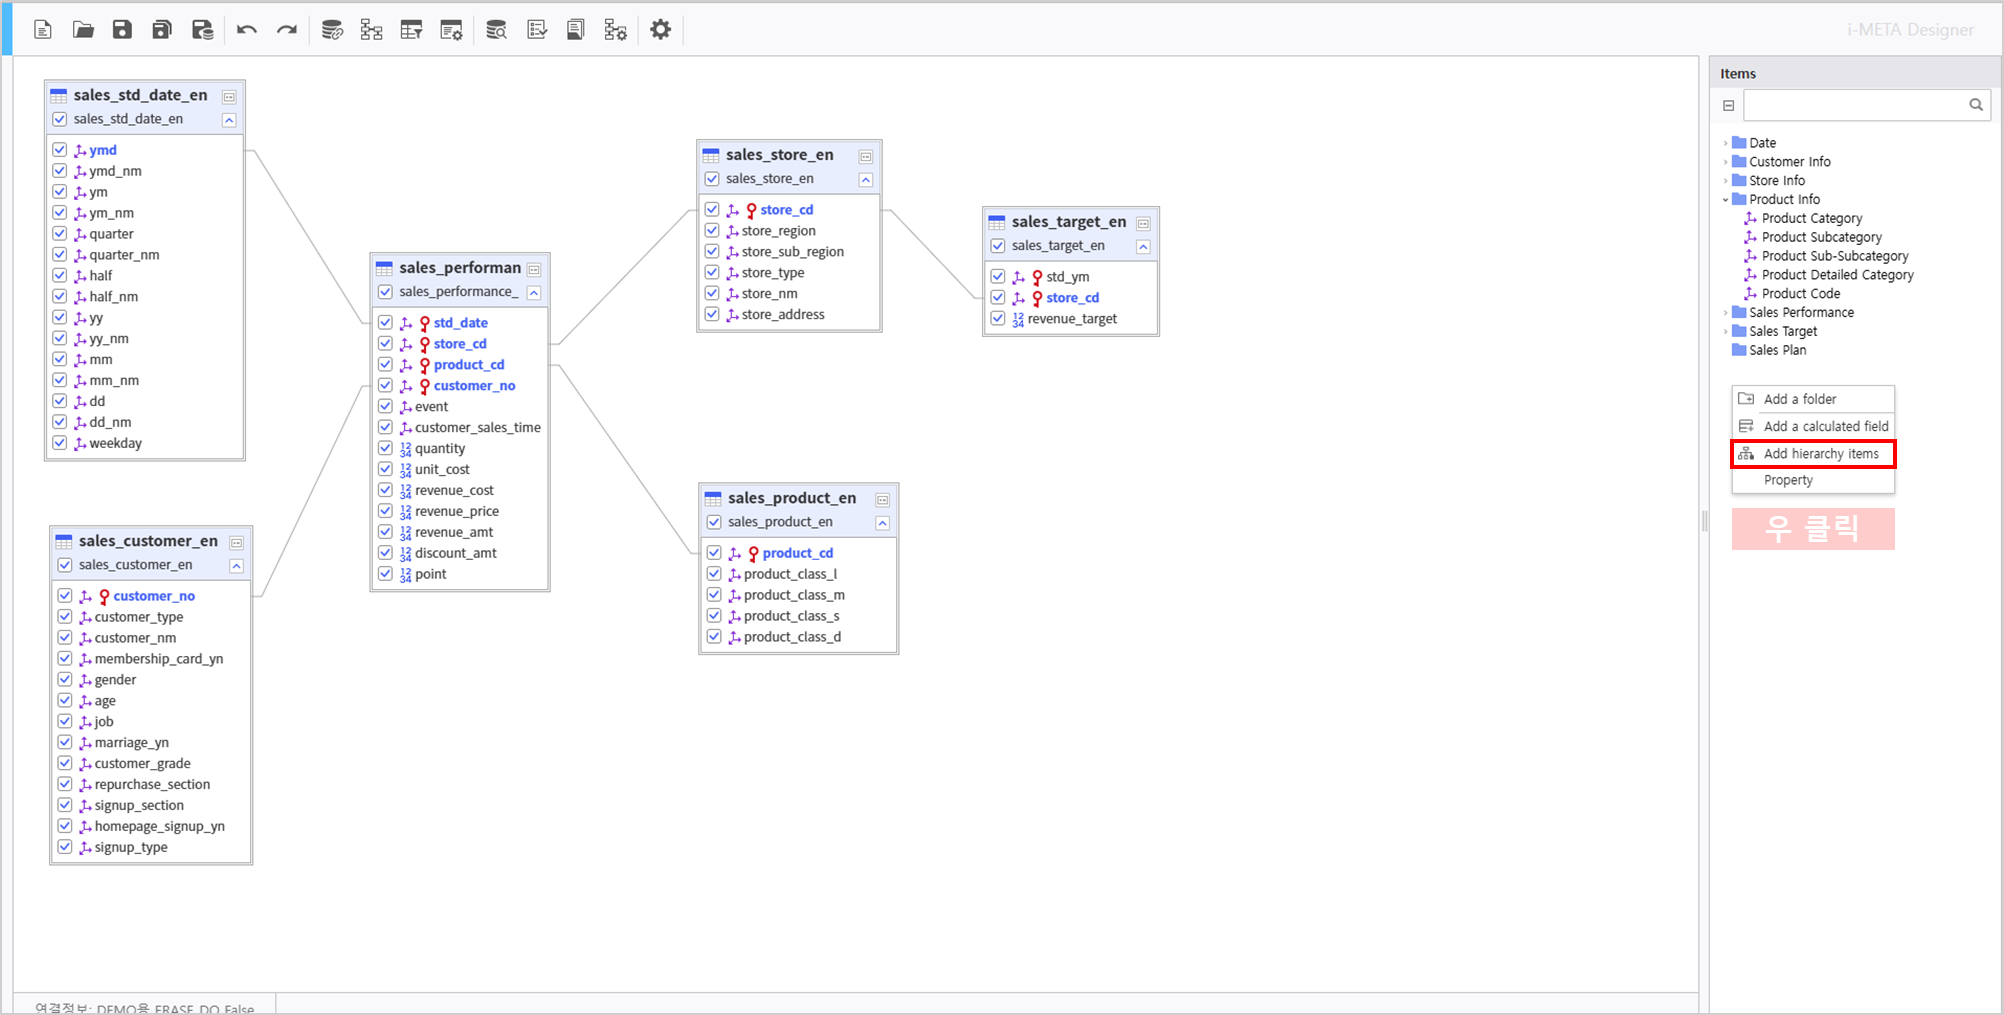Collapse the sales_customer_en field list
Image resolution: width=2004 pixels, height=1015 pixels.
pos(237,566)
